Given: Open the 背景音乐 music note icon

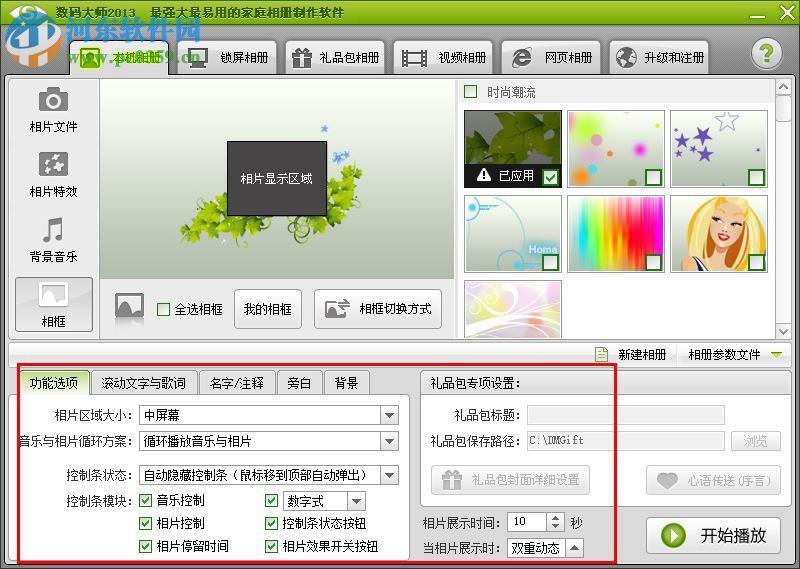Looking at the screenshot, I should coord(53,230).
